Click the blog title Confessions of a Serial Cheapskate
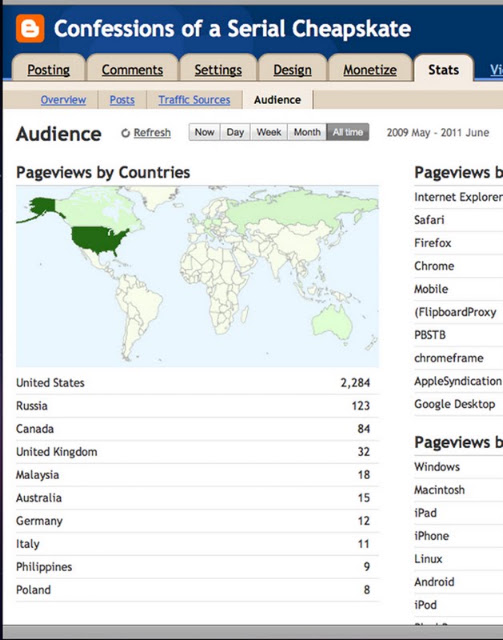 (232, 29)
